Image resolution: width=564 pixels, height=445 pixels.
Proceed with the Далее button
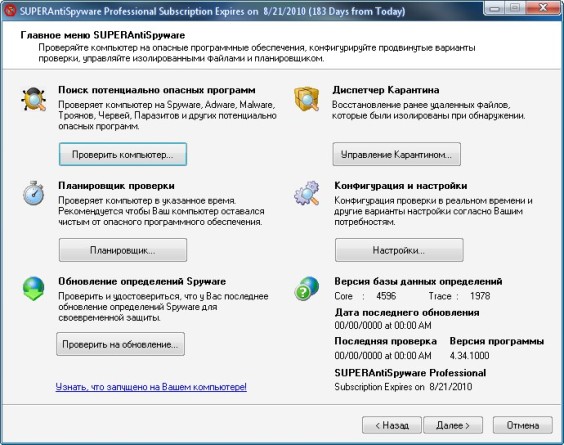(x=453, y=425)
